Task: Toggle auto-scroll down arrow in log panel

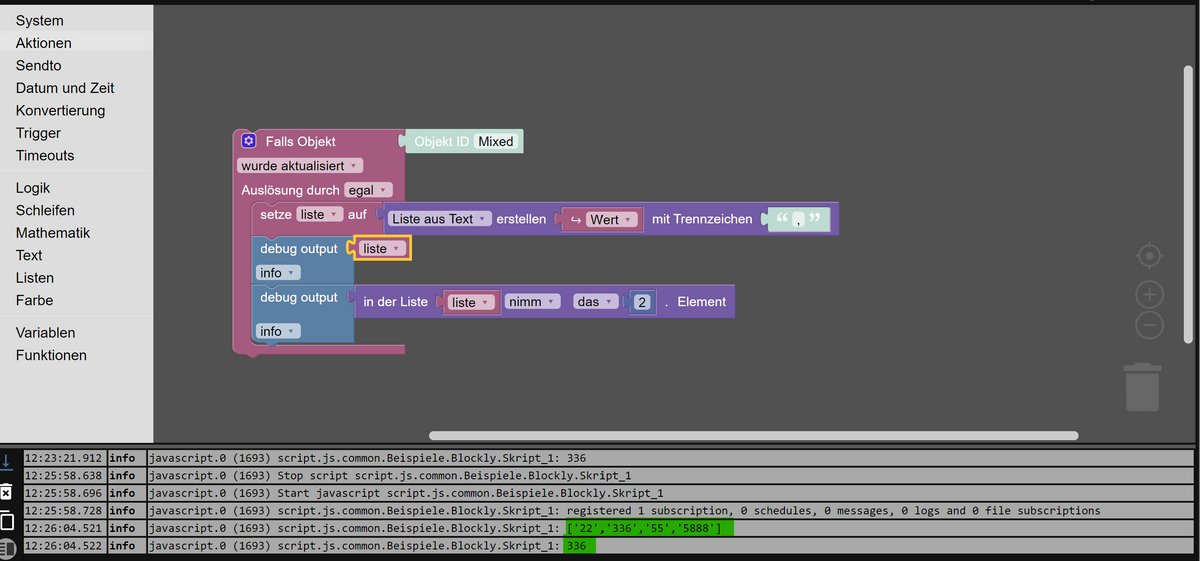Action: click(7, 461)
